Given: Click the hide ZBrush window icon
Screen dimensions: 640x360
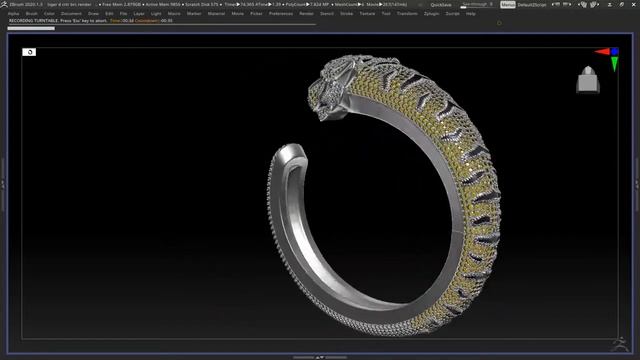Looking at the screenshot, I should (610, 4).
